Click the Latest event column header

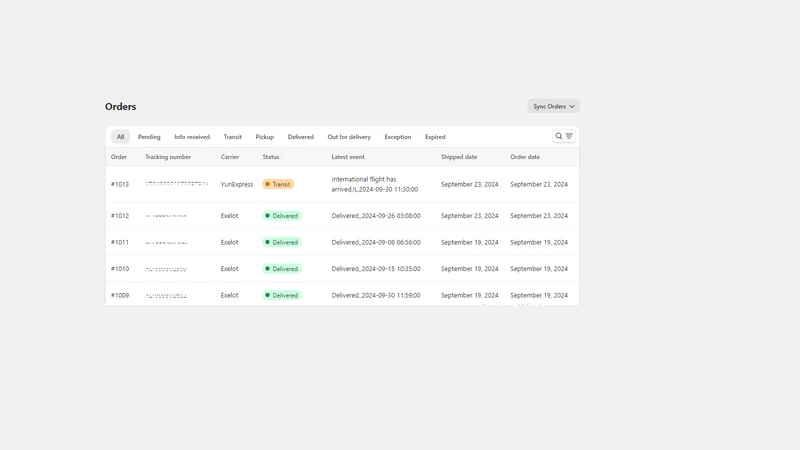[348, 157]
